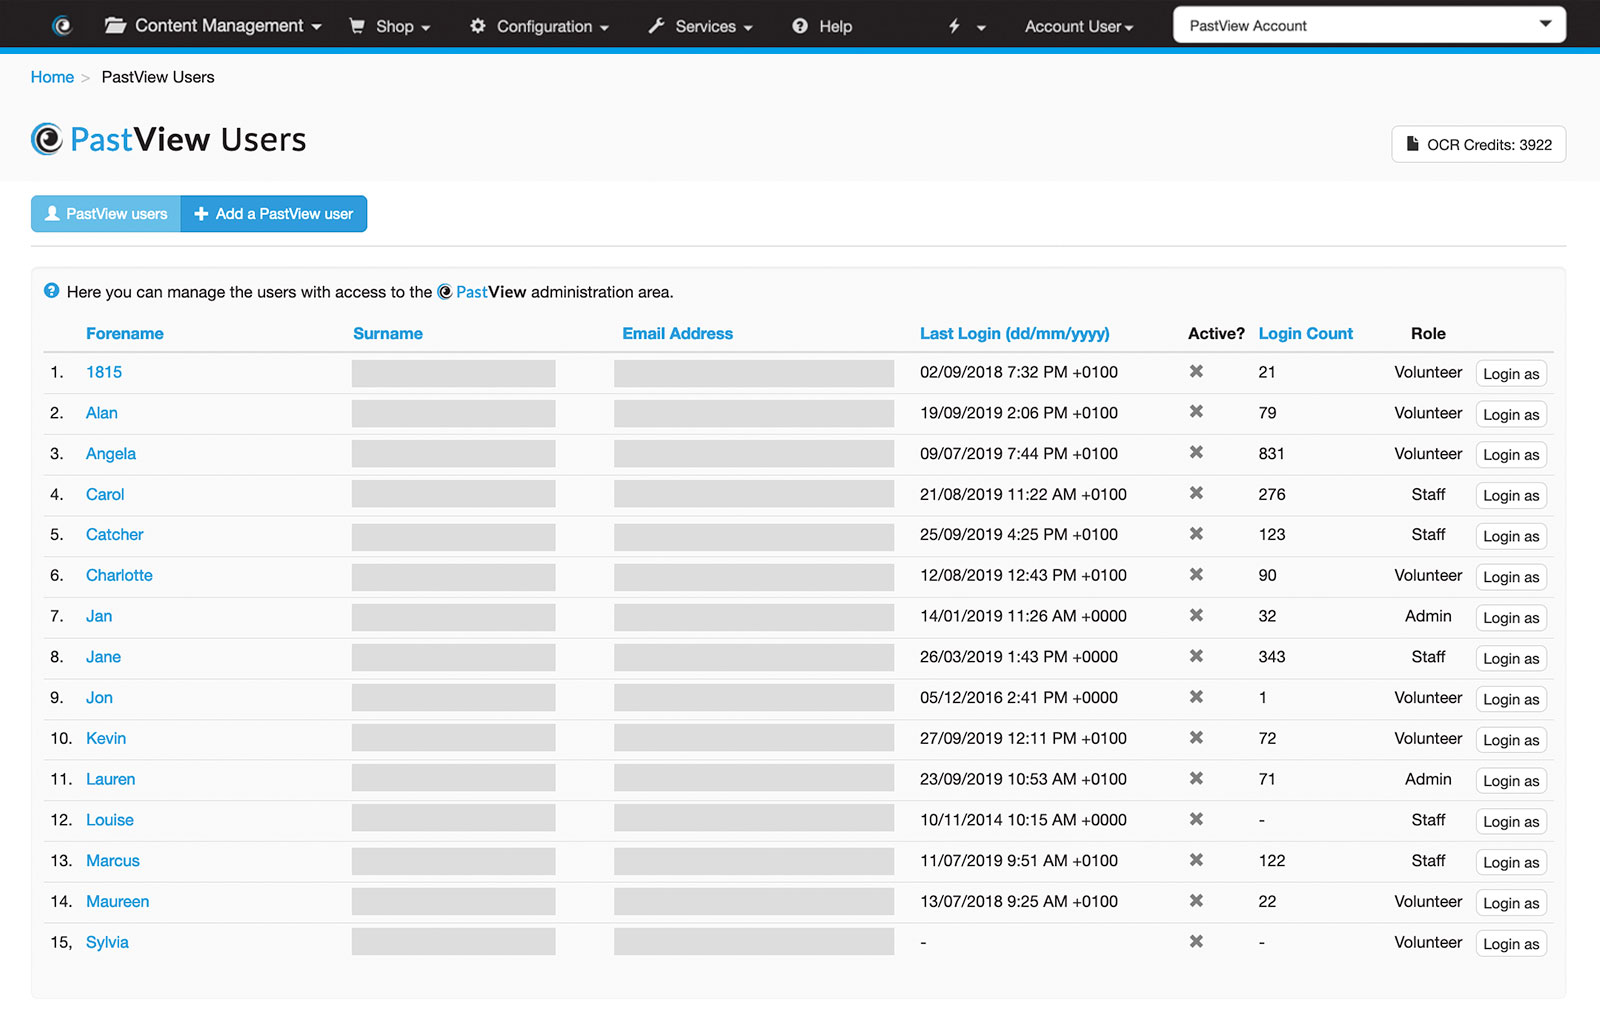Click the help question mark icon by description
Screen dimensions: 1600x1010
point(52,291)
